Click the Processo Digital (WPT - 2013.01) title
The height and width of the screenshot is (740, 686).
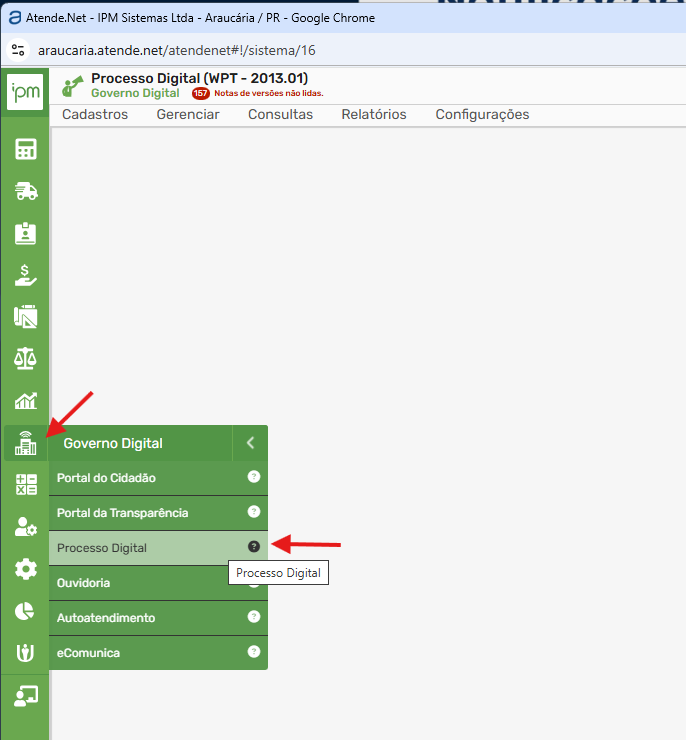pyautogui.click(x=200, y=78)
